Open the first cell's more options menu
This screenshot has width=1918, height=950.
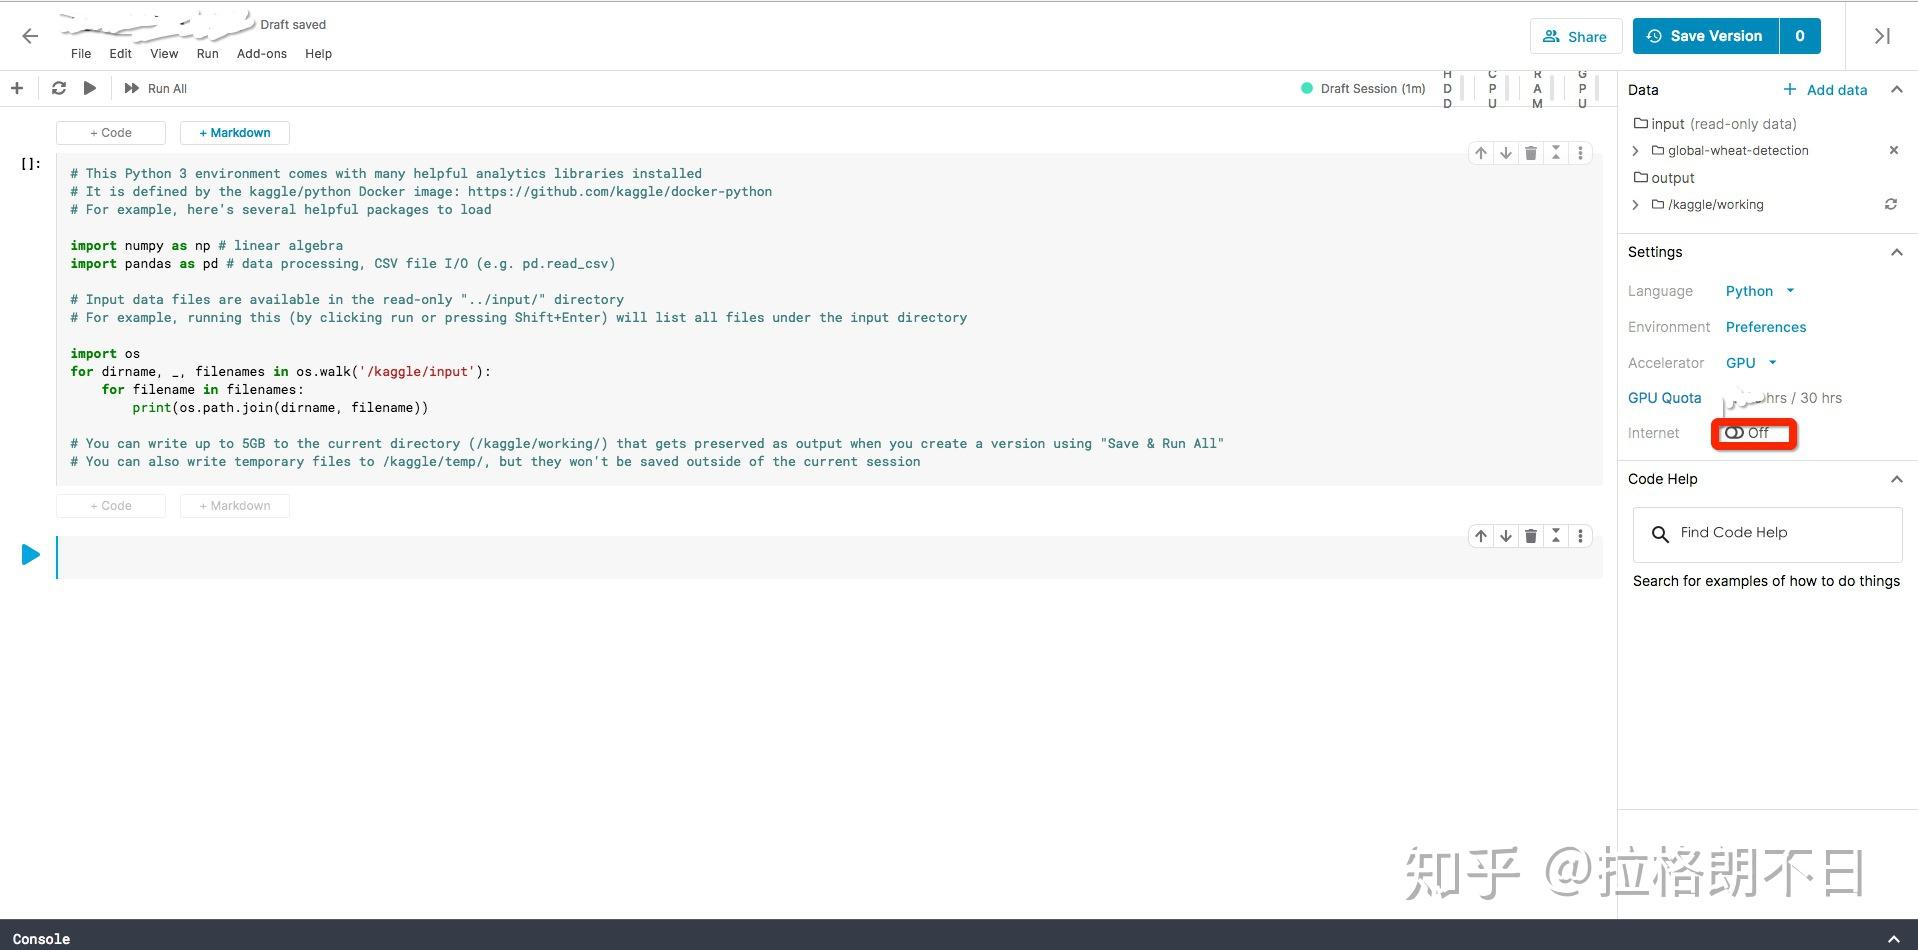pos(1580,152)
